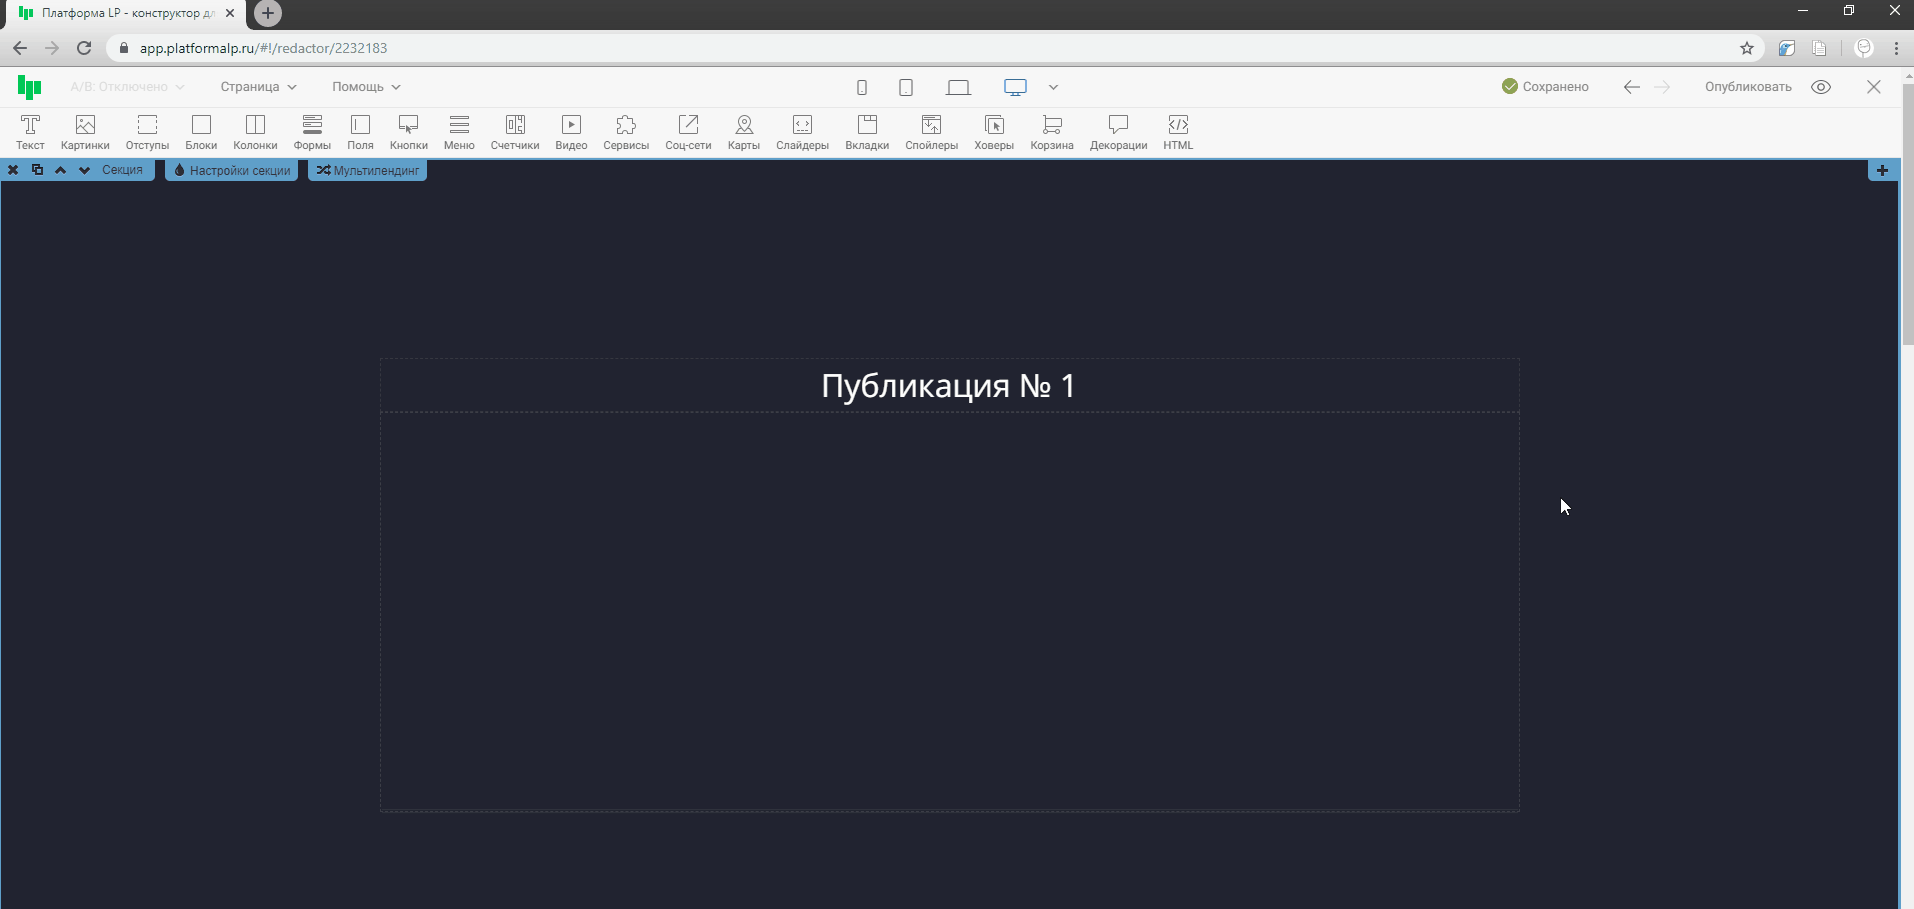Open the Images (Картинки) tool
This screenshot has height=909, width=1914.
coord(85,131)
